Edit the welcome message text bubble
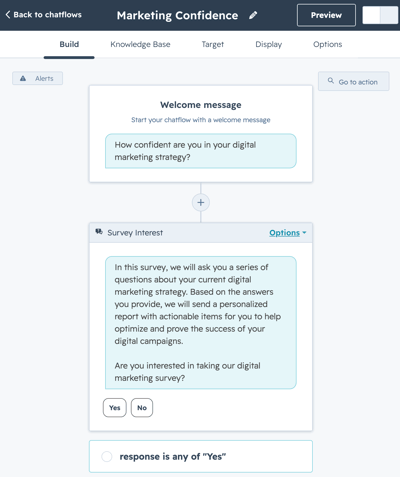The width and height of the screenshot is (400, 477). point(201,151)
